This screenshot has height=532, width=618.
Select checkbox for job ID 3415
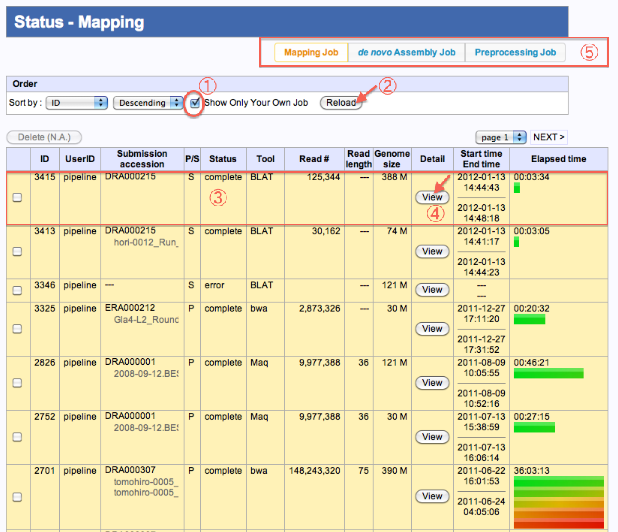[x=16, y=198]
